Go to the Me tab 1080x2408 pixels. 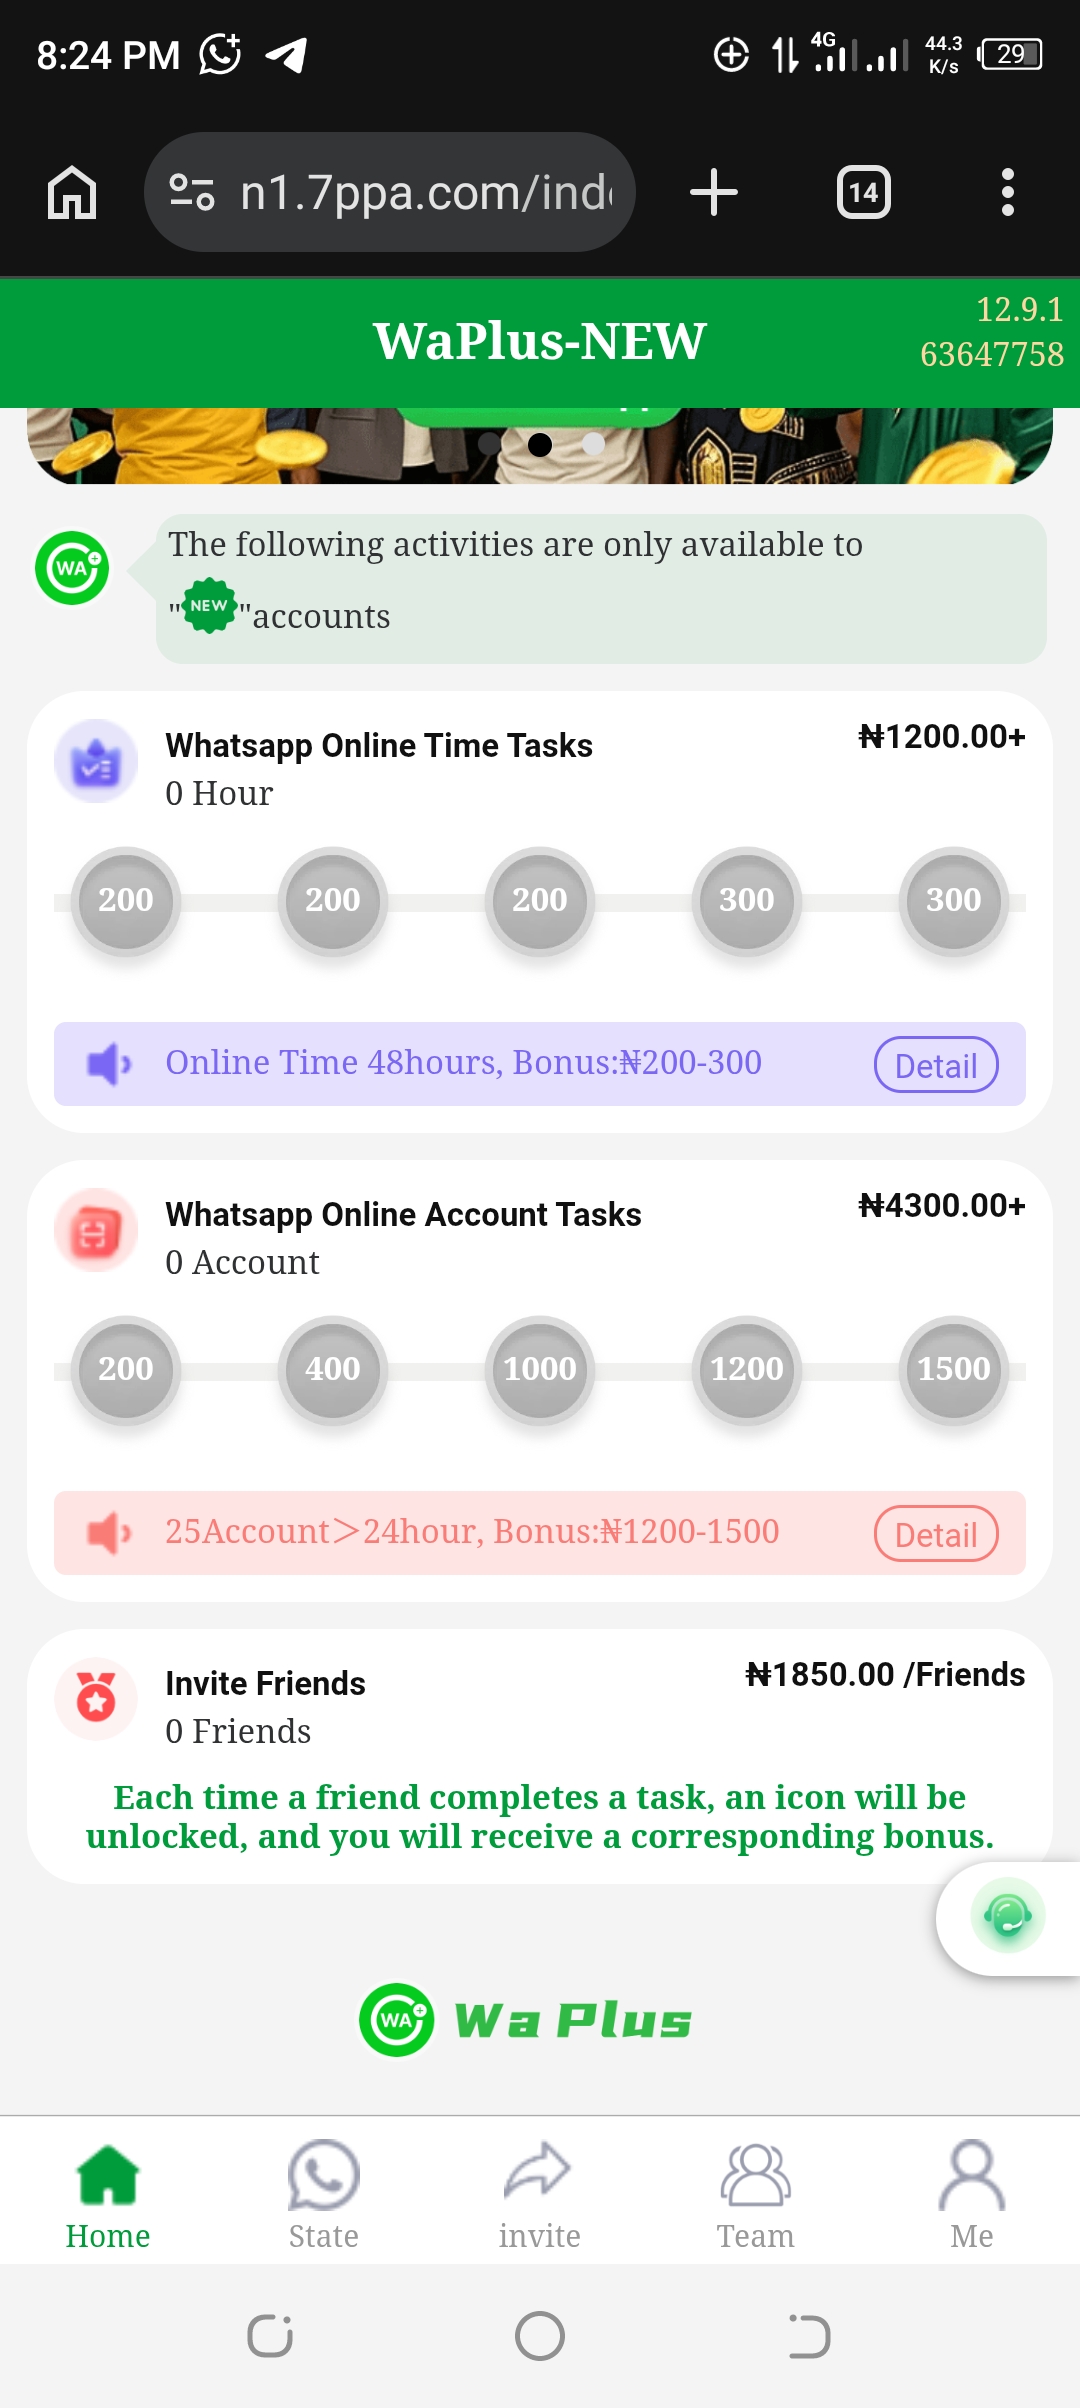point(971,2194)
